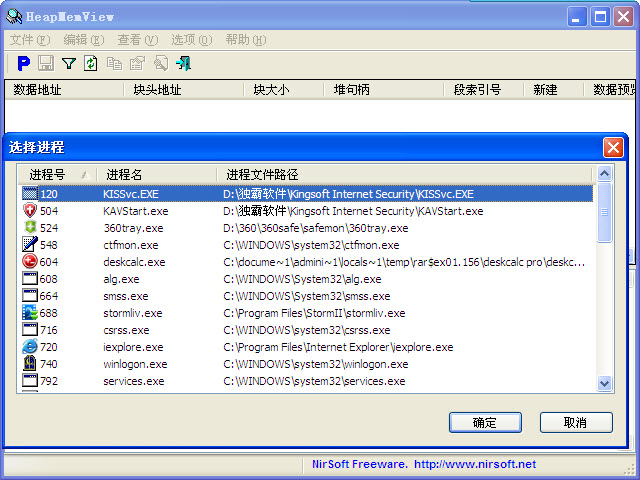Open the 文件(F) menu
This screenshot has height=480, width=640.
point(29,40)
